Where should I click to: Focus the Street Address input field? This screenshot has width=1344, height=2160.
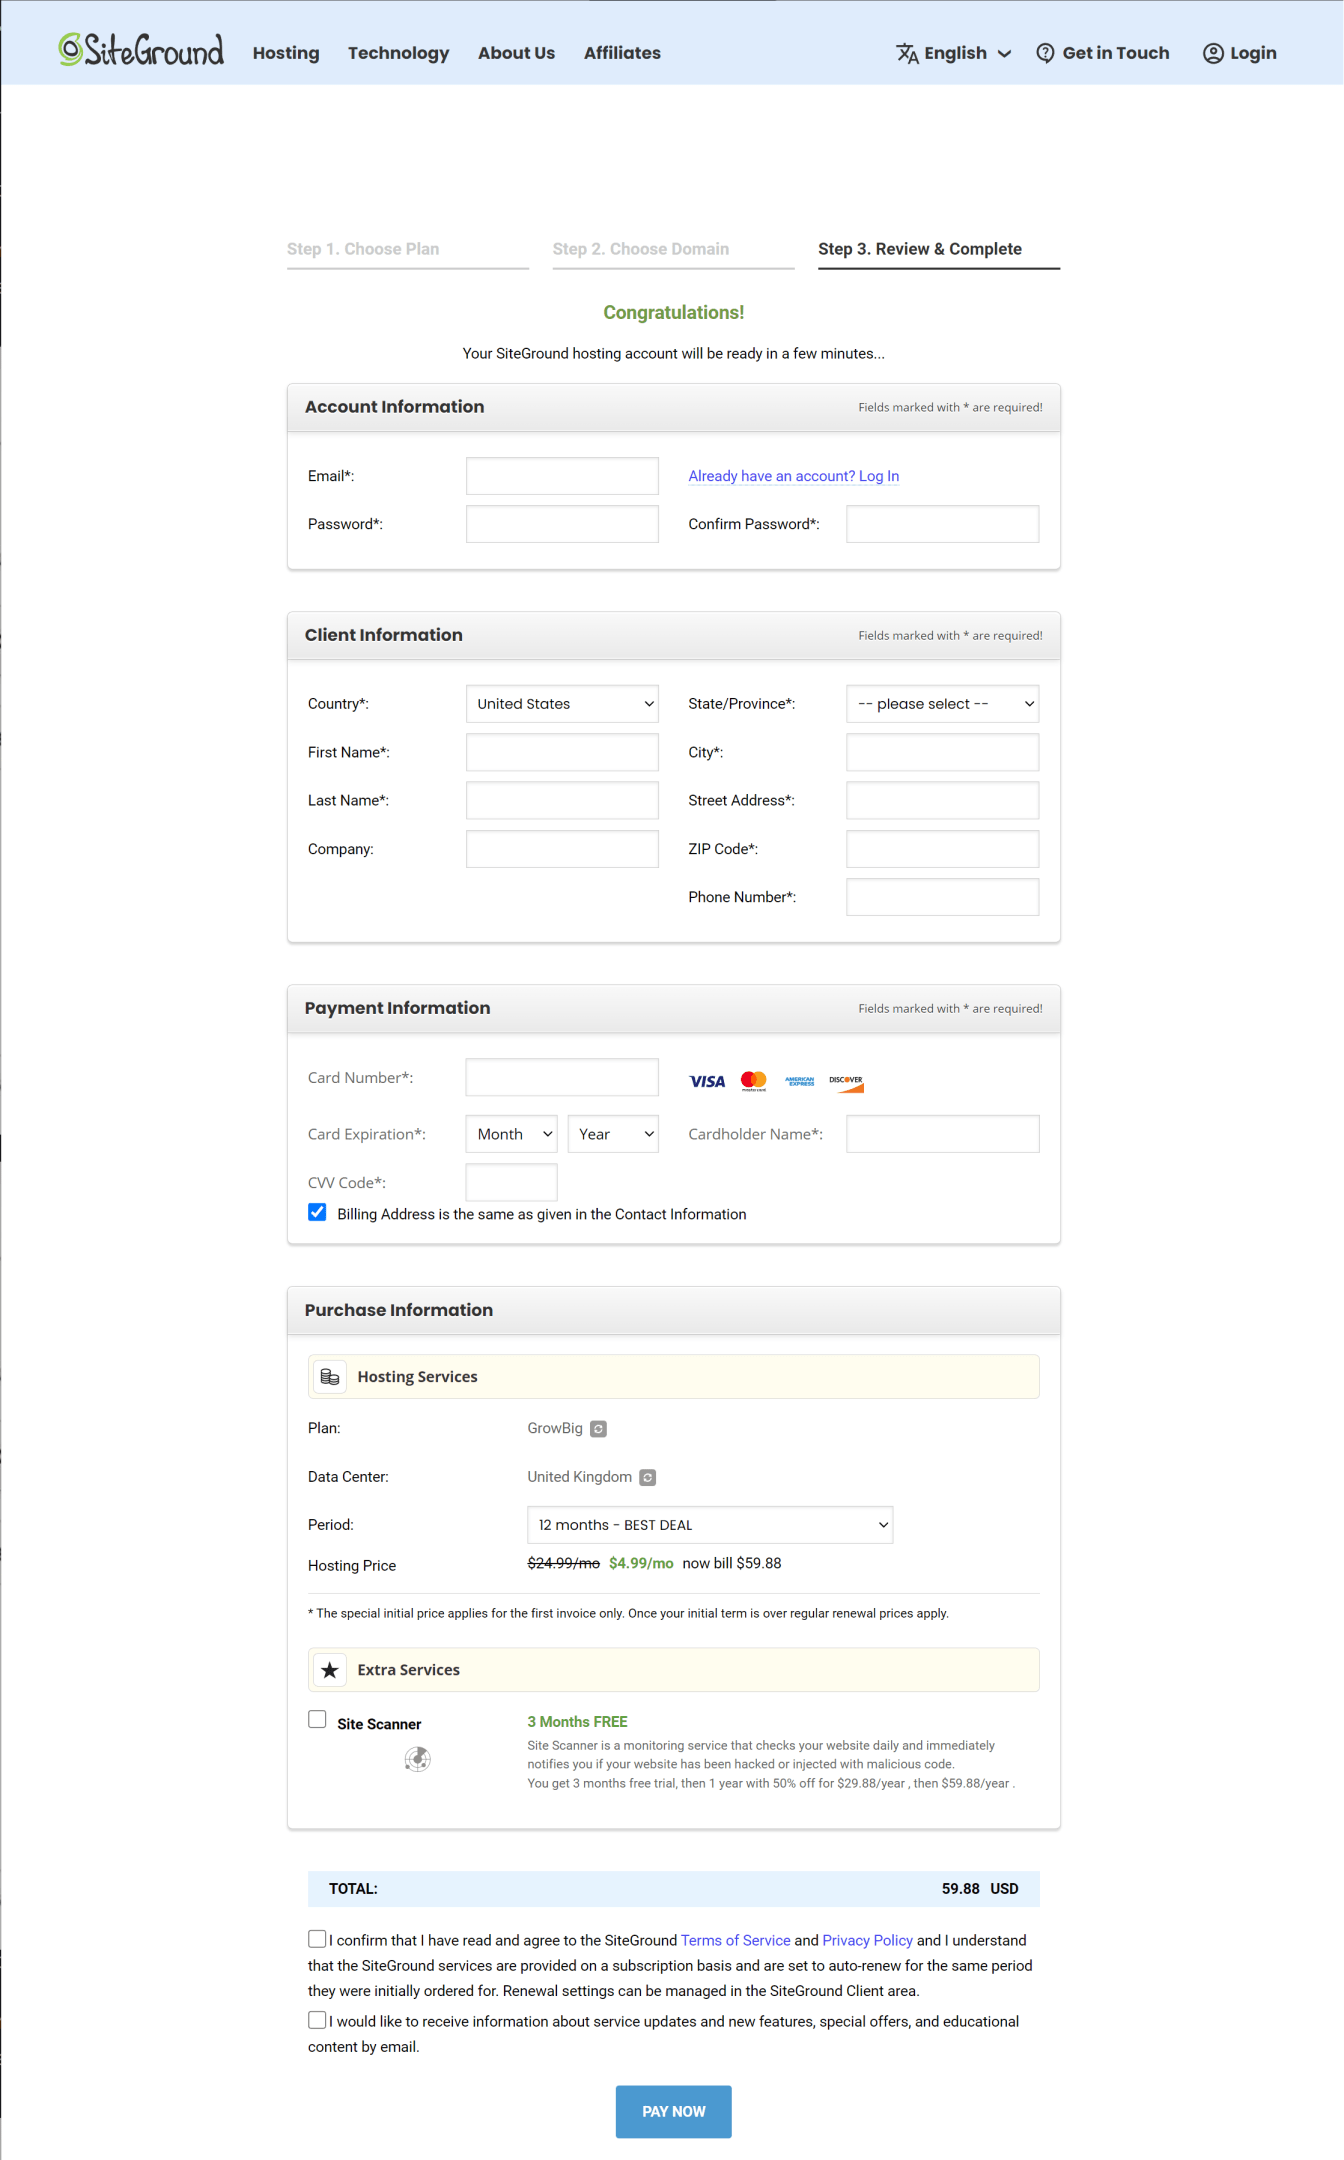point(942,800)
